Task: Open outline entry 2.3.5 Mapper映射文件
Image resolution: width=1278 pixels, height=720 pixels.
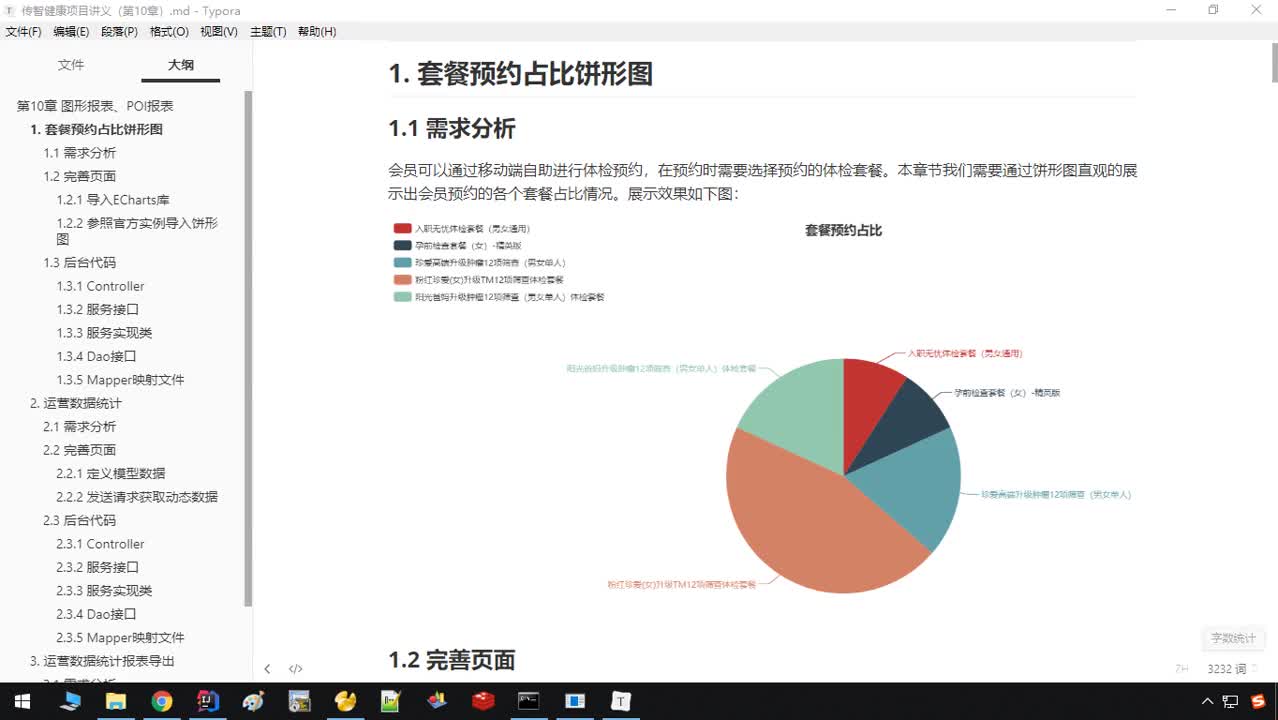Action: pos(120,638)
